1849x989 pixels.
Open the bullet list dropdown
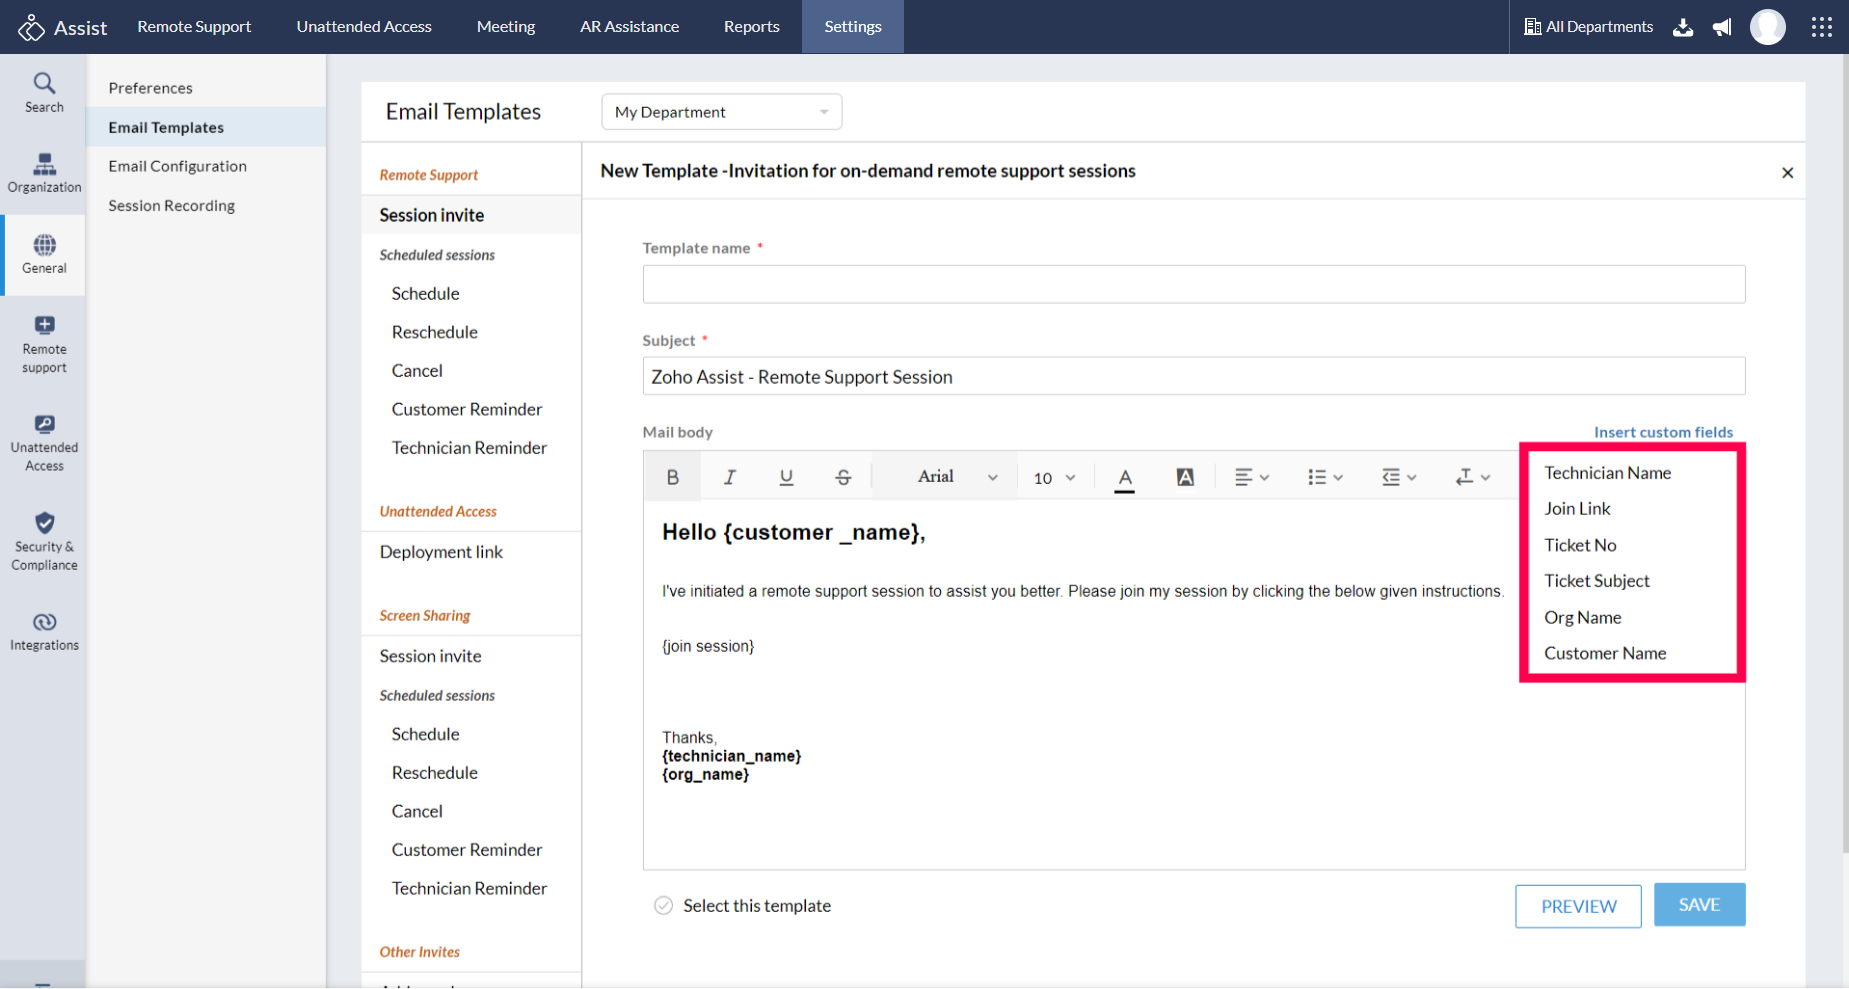[x=1325, y=477]
